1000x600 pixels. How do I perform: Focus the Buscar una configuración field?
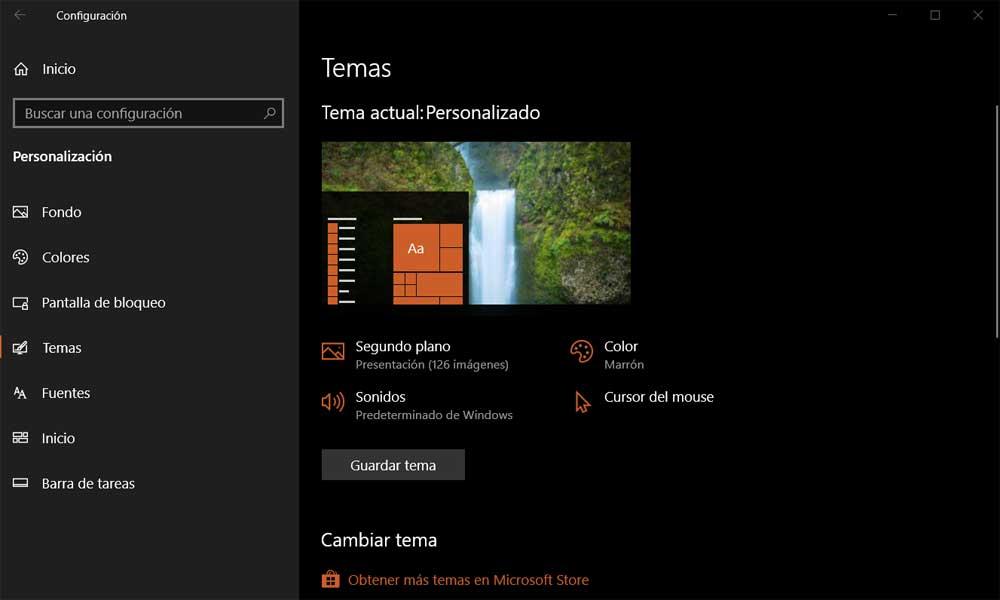tap(148, 113)
